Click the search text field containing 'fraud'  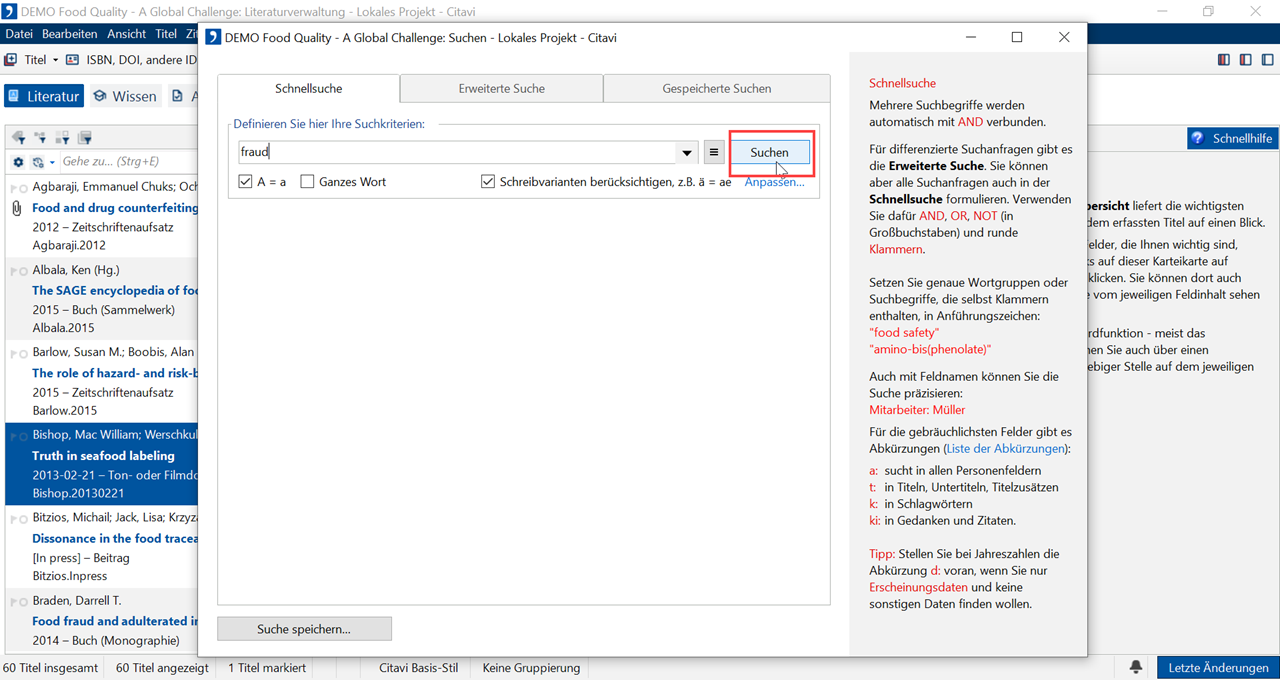456,153
